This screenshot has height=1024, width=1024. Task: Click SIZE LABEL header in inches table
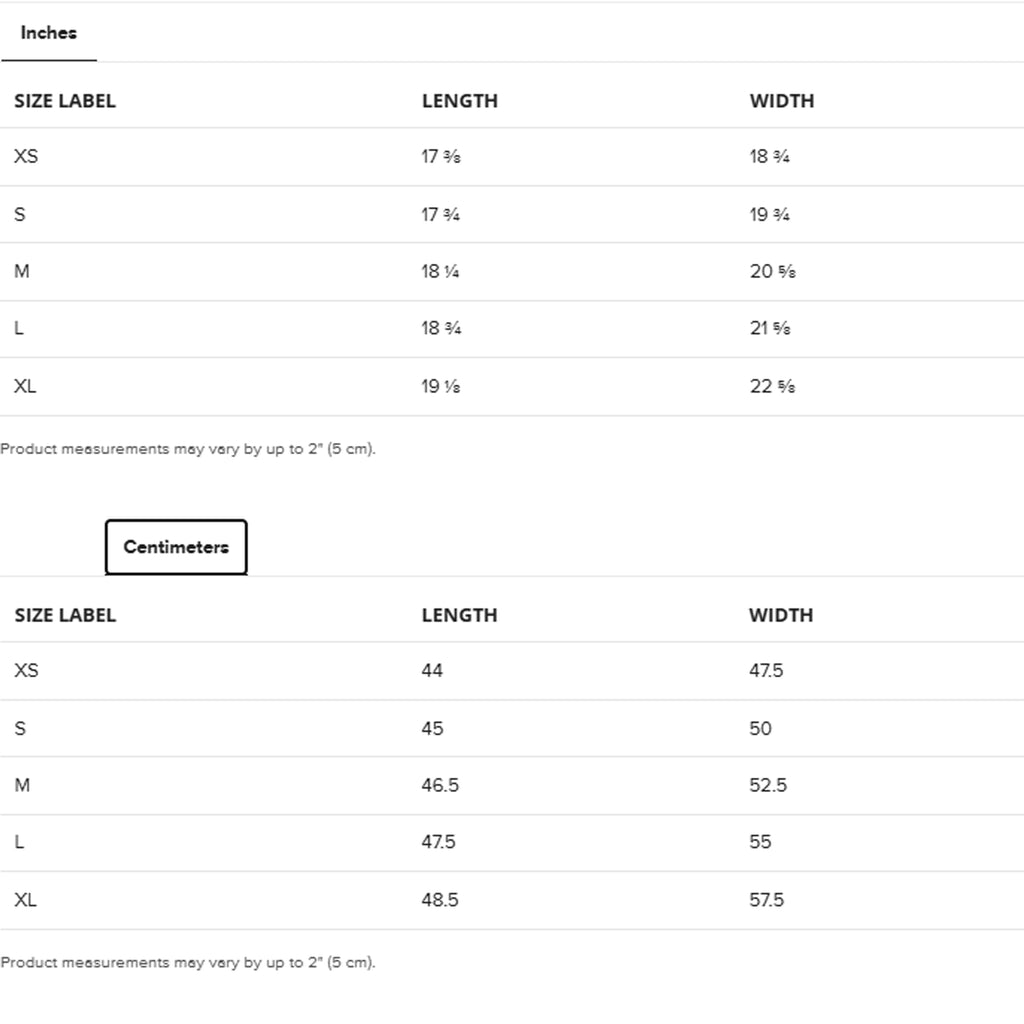[65, 101]
